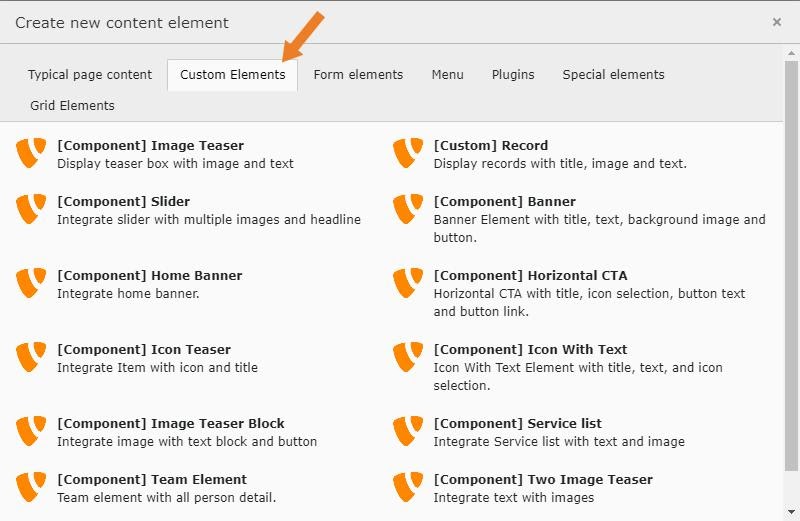Viewport: 800px width, 521px height.
Task: Select the Icon With Text title link
Action: click(x=530, y=349)
